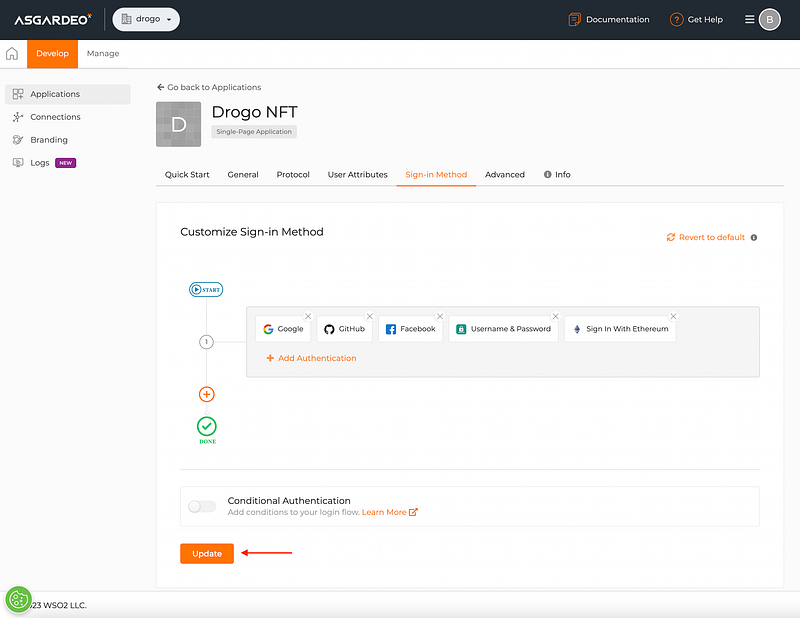
Task: Open Applications in the sidebar
Action: click(68, 94)
